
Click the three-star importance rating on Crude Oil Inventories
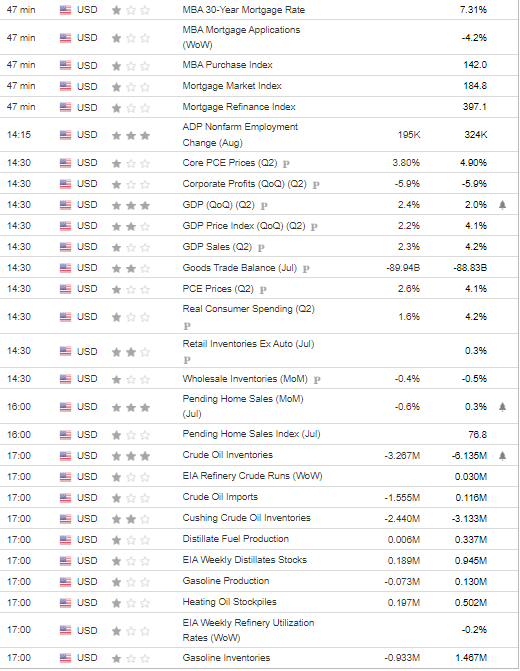point(131,456)
